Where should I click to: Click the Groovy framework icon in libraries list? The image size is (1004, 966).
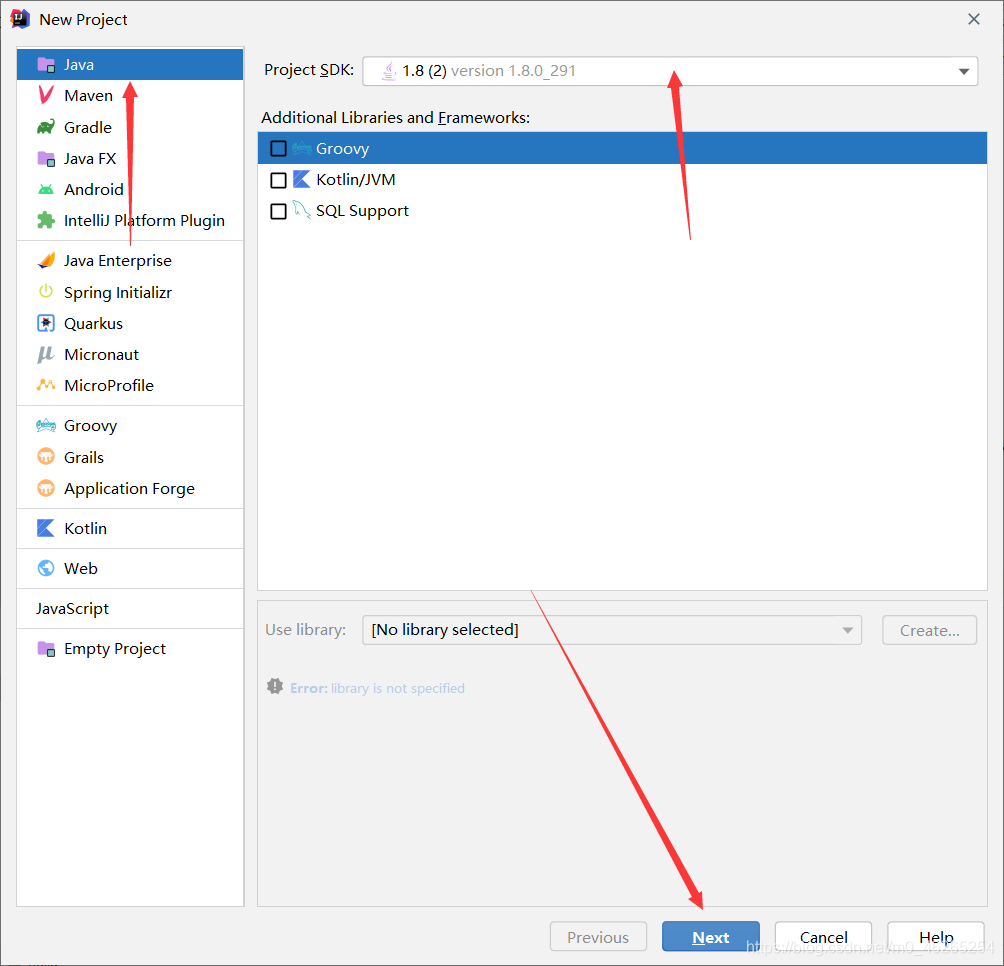[x=302, y=149]
